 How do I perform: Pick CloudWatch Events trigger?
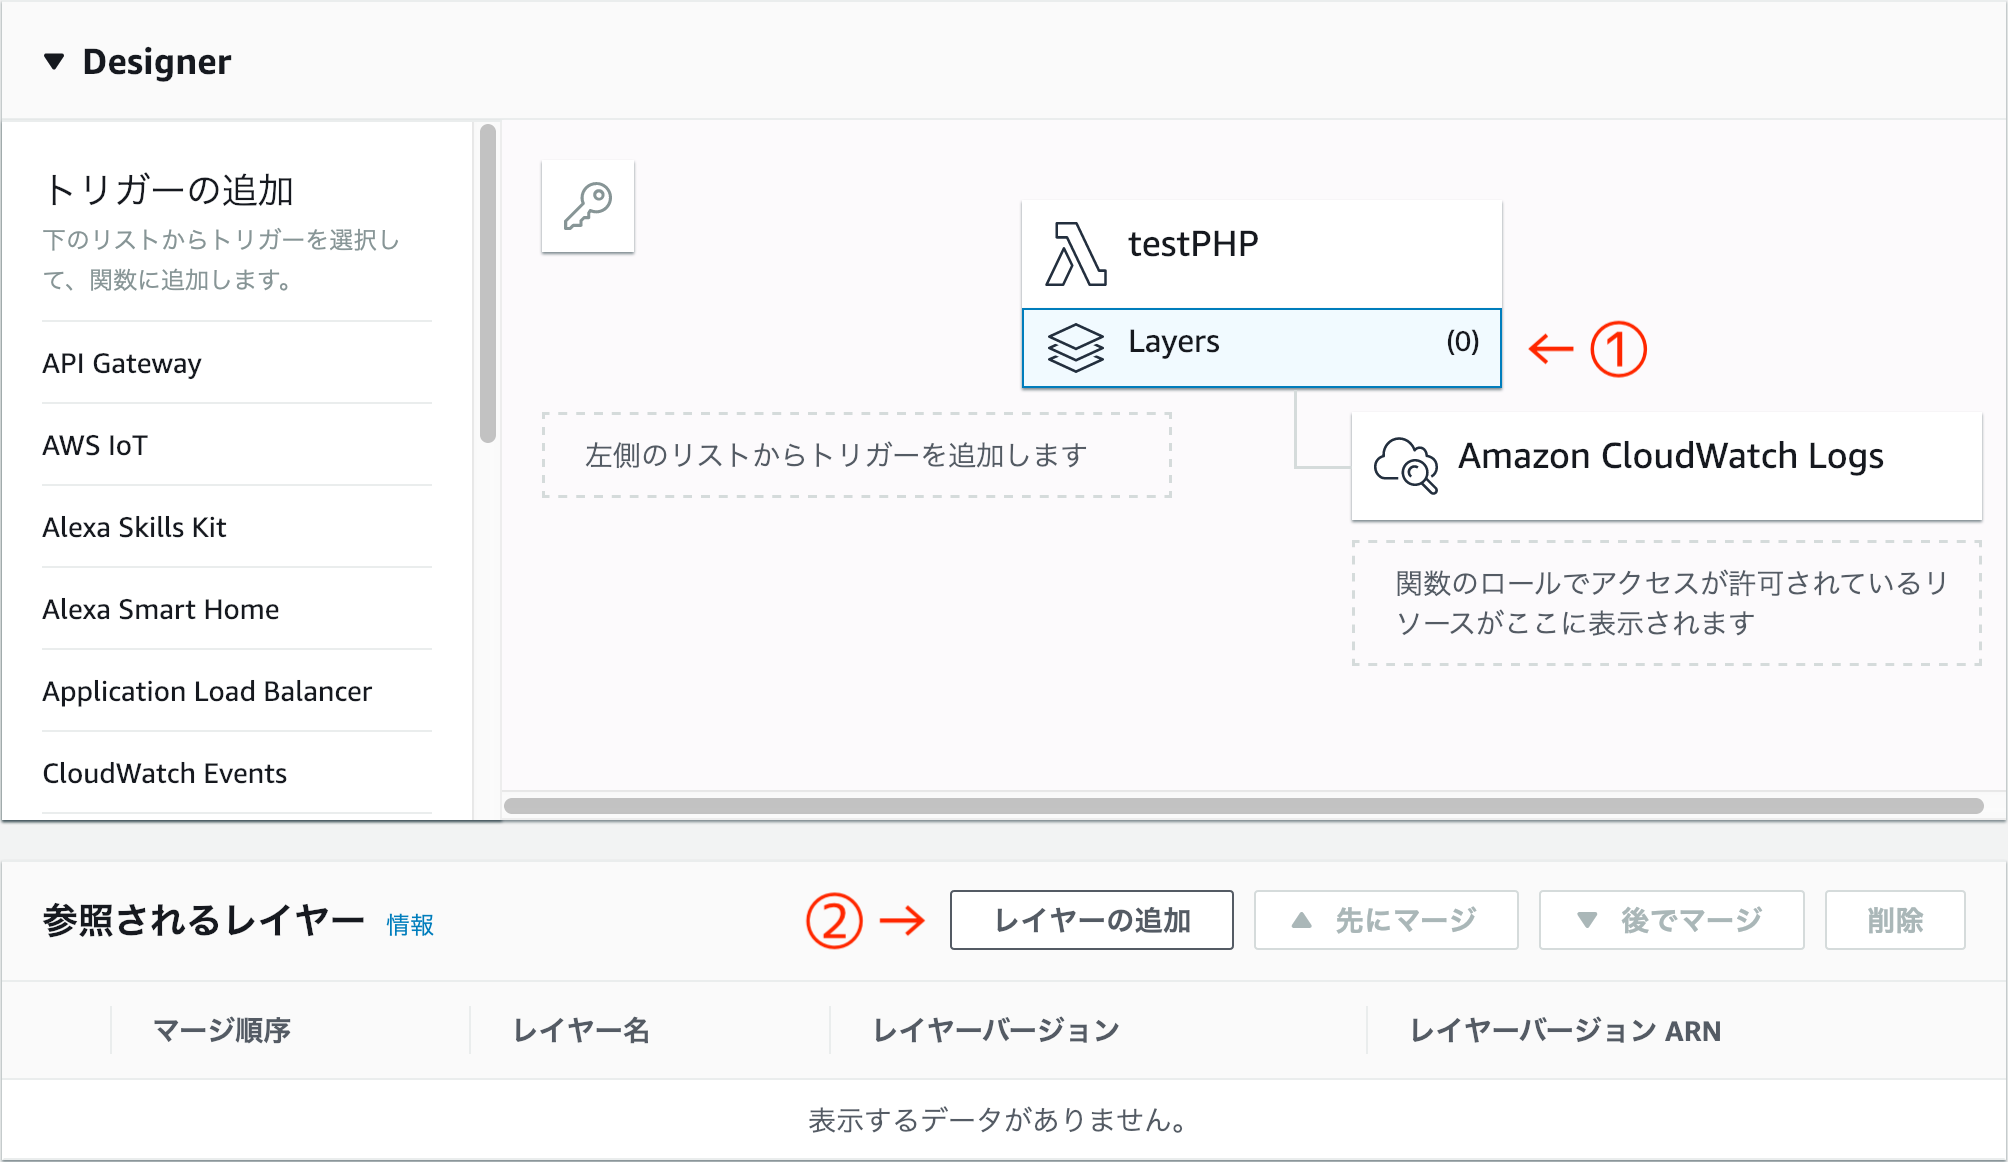(164, 773)
